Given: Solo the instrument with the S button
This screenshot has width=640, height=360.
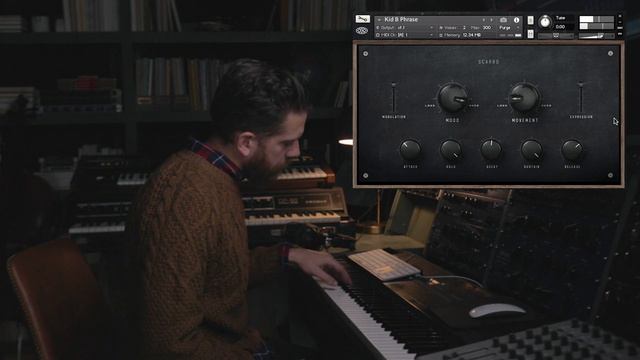Looking at the screenshot, I should (530, 20).
